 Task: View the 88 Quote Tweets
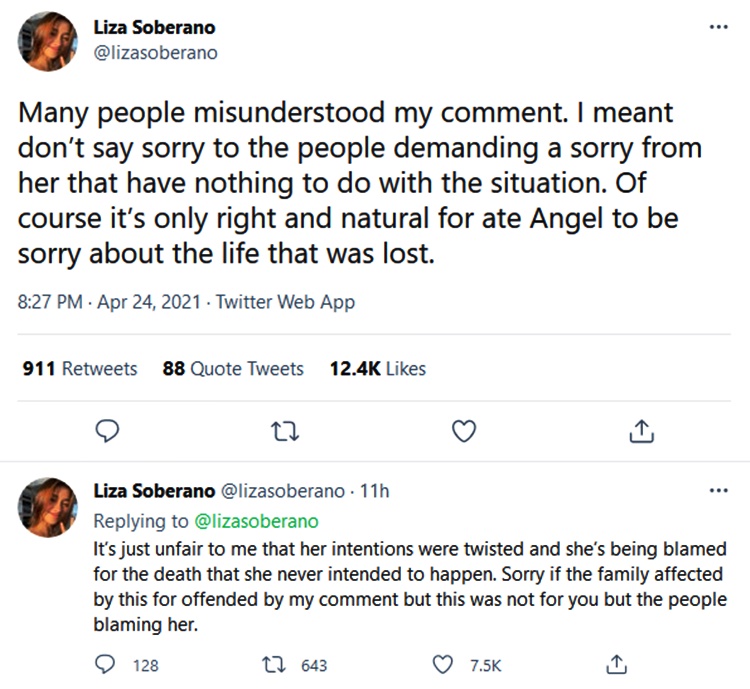[233, 369]
